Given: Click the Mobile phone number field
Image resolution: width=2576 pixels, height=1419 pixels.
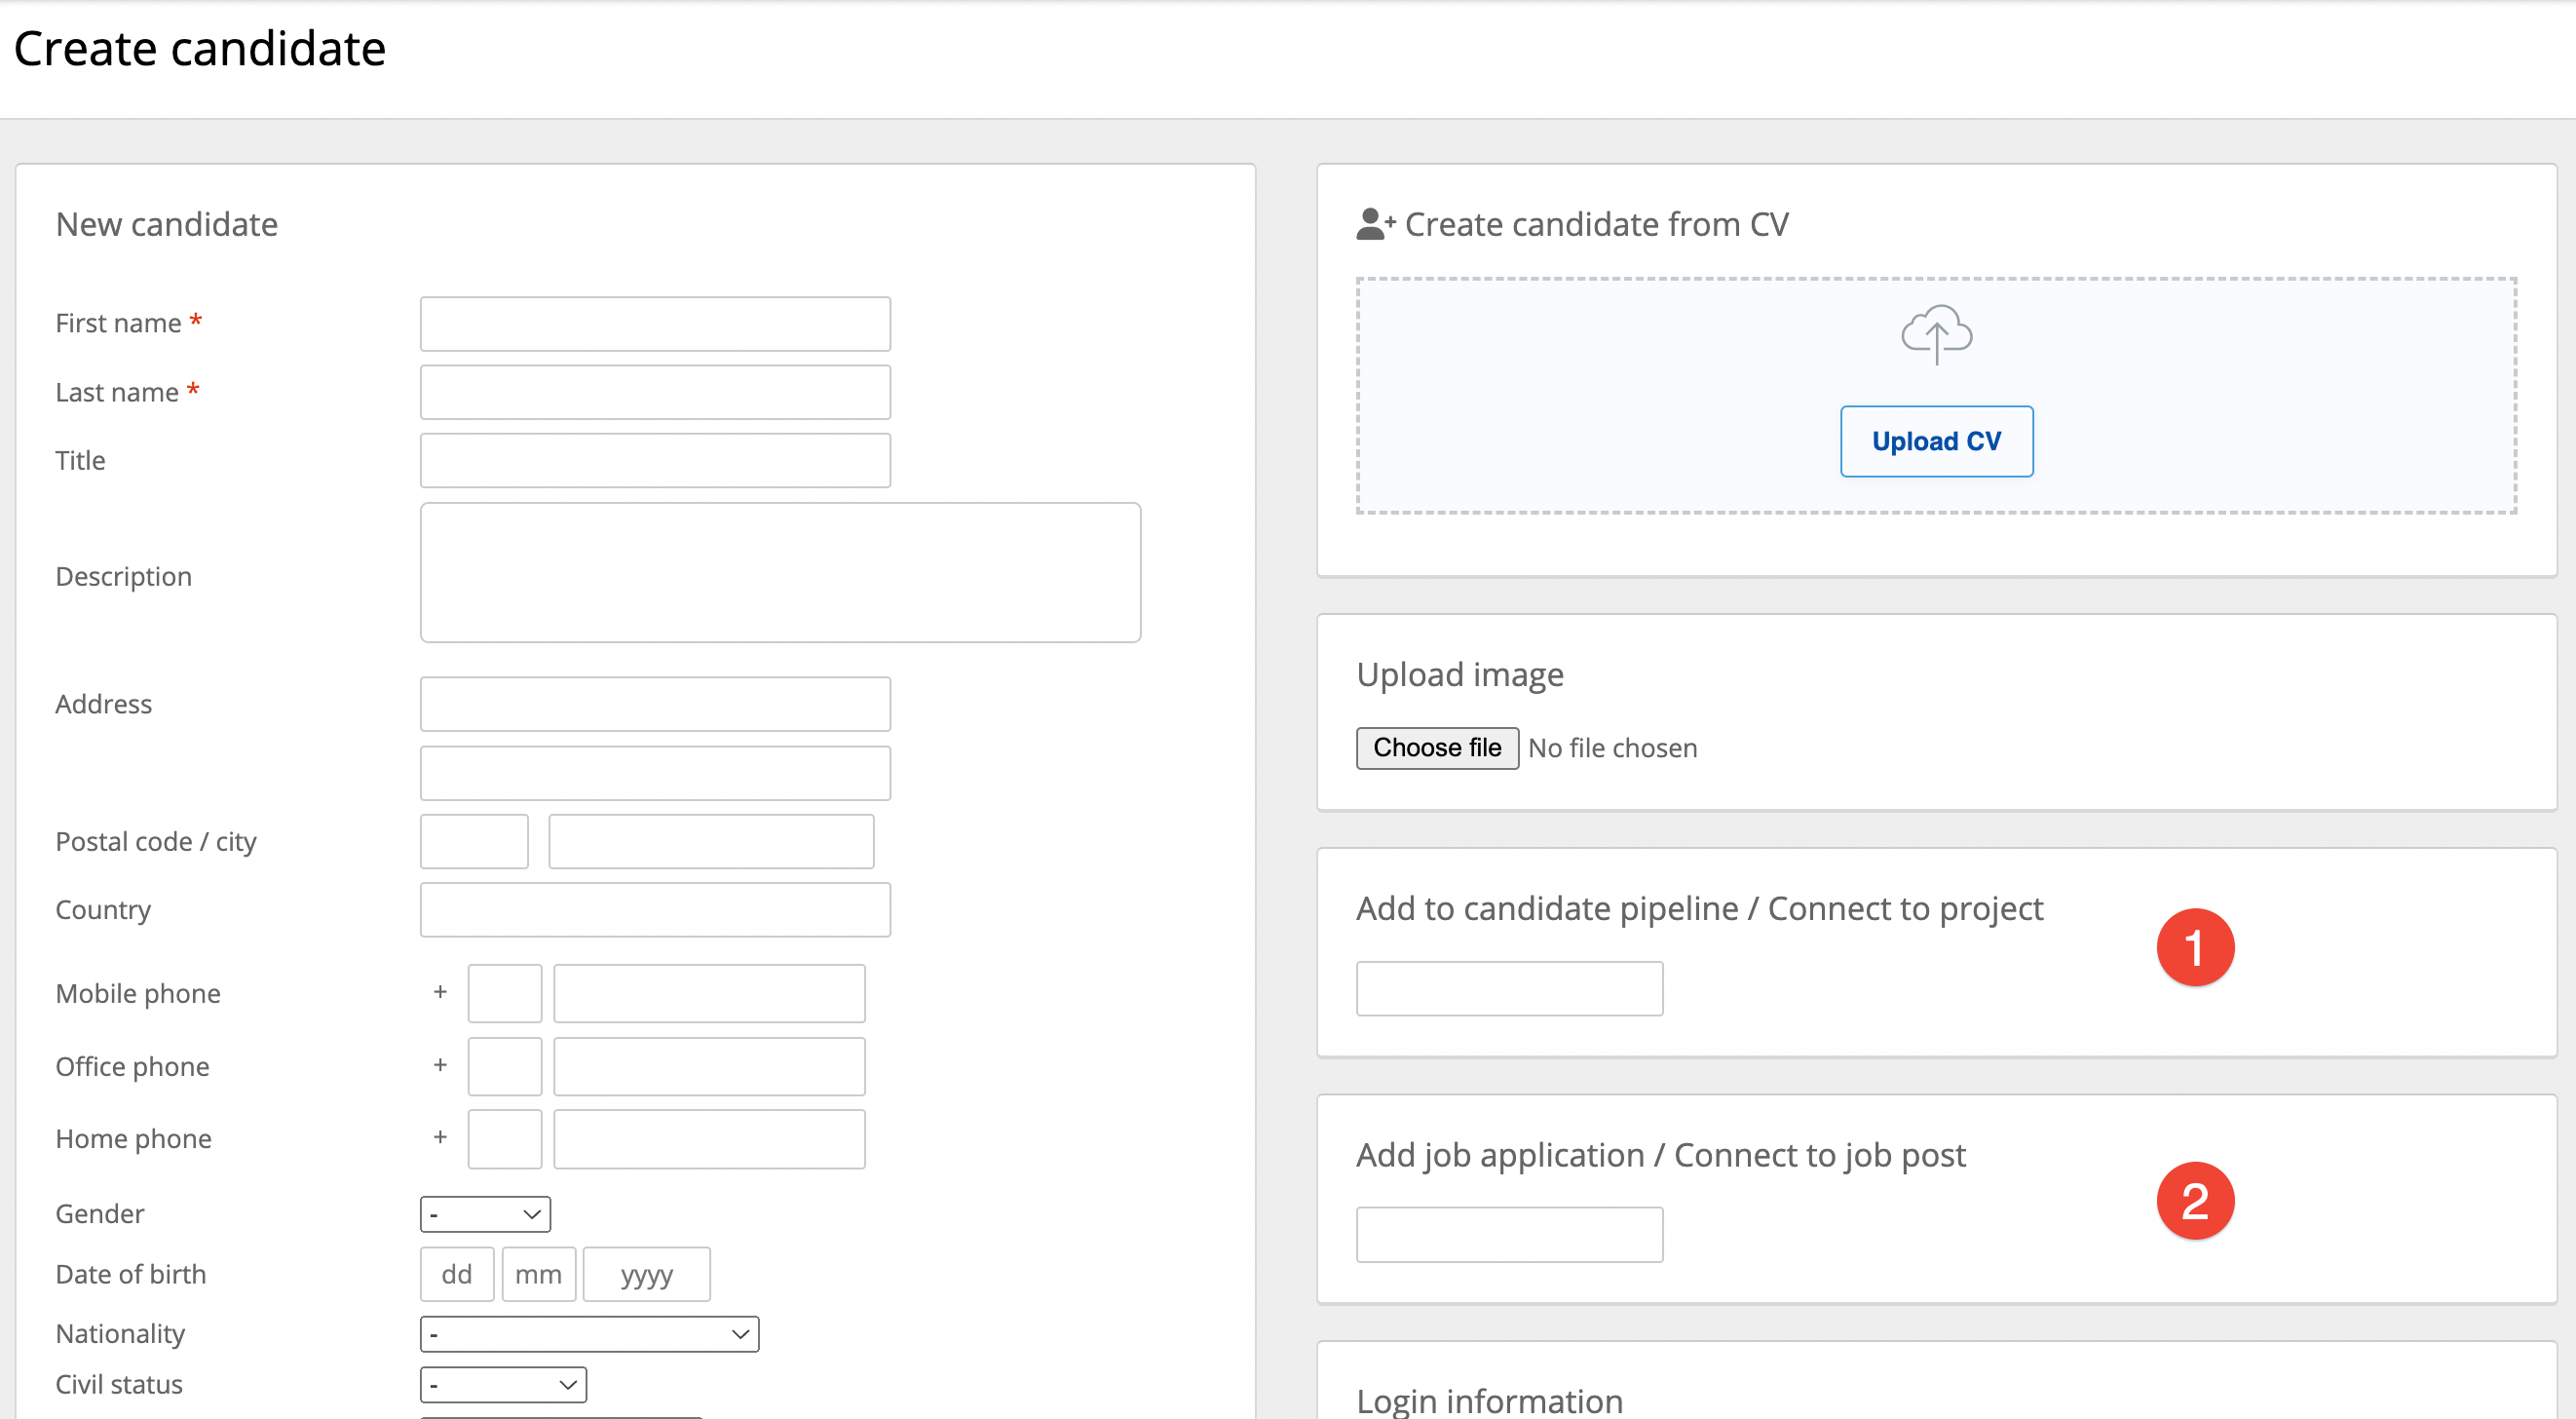Looking at the screenshot, I should click(709, 994).
